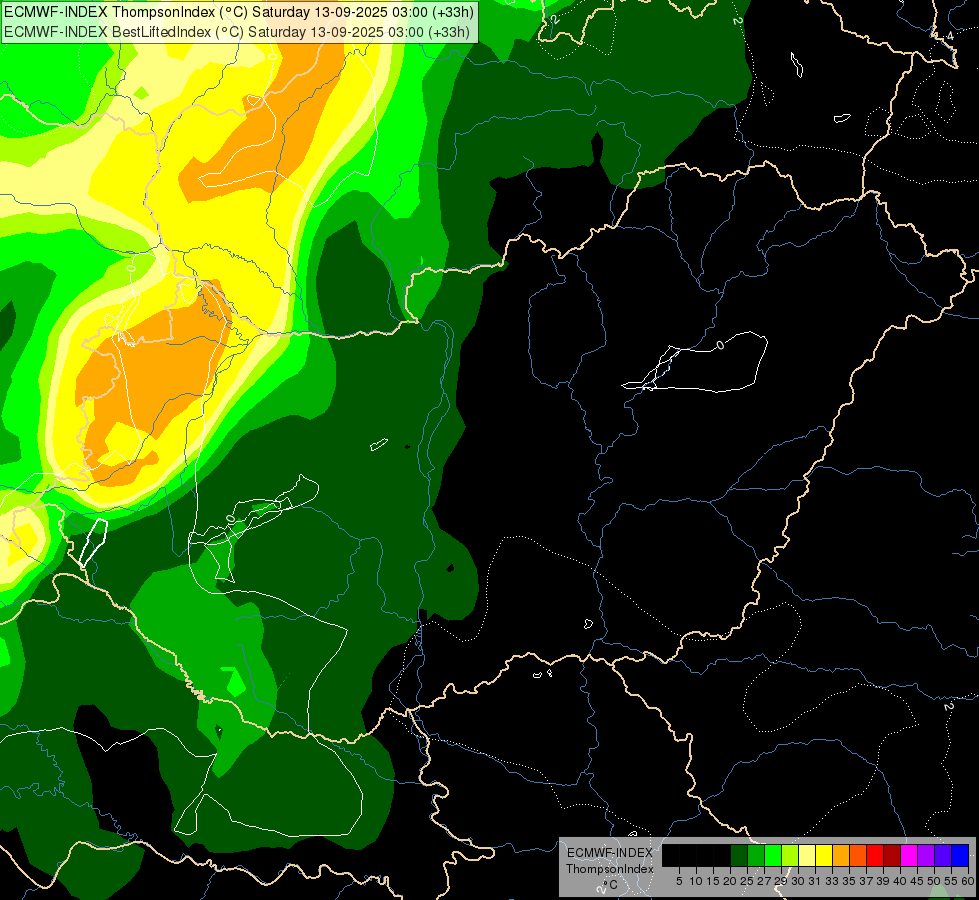The image size is (979, 900).
Task: Click the legend tick label 27
Action: (764, 881)
